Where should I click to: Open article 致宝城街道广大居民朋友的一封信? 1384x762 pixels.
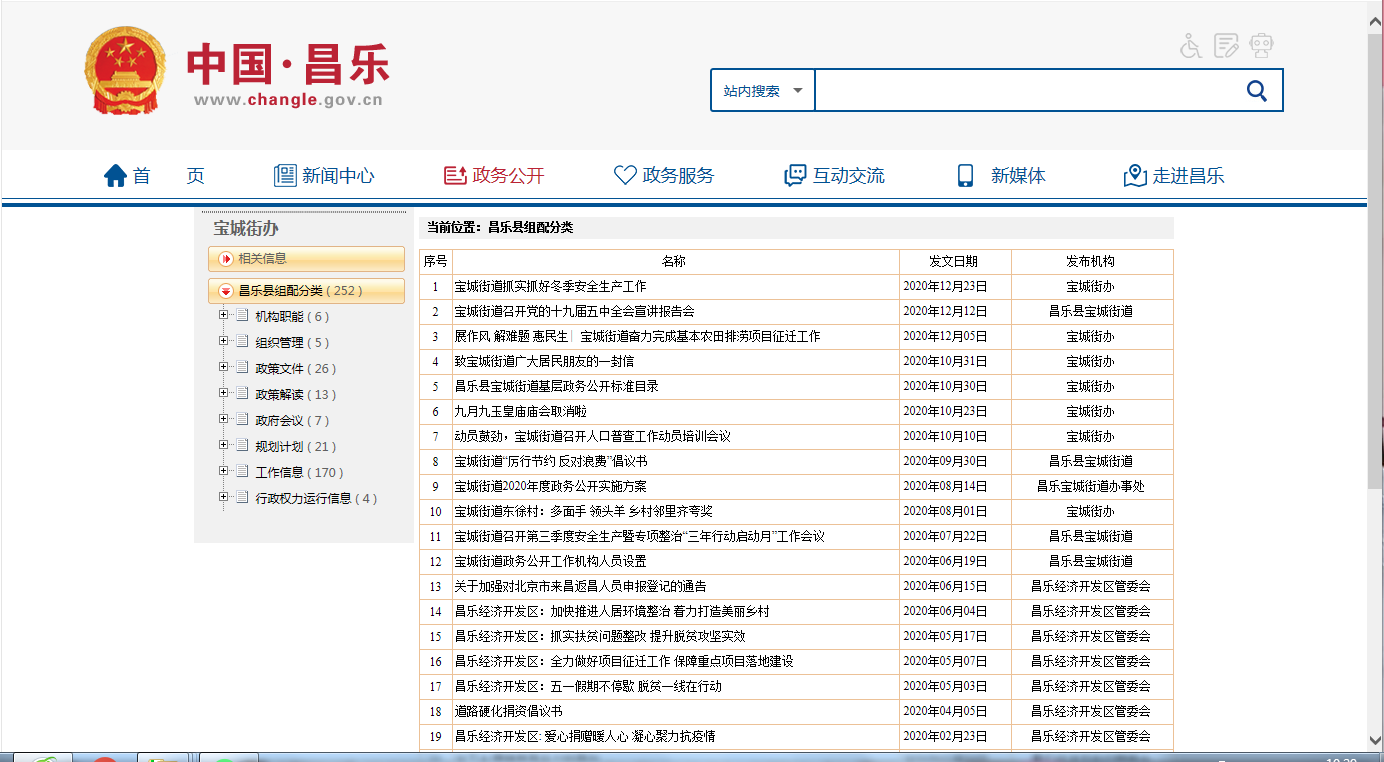click(544, 361)
